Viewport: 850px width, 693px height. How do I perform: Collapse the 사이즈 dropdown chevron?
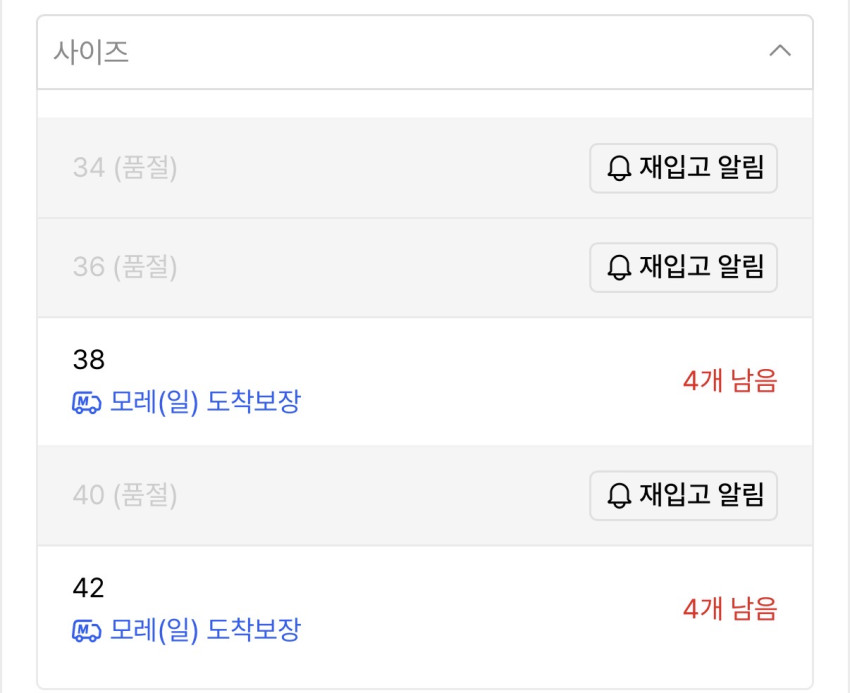point(779,51)
